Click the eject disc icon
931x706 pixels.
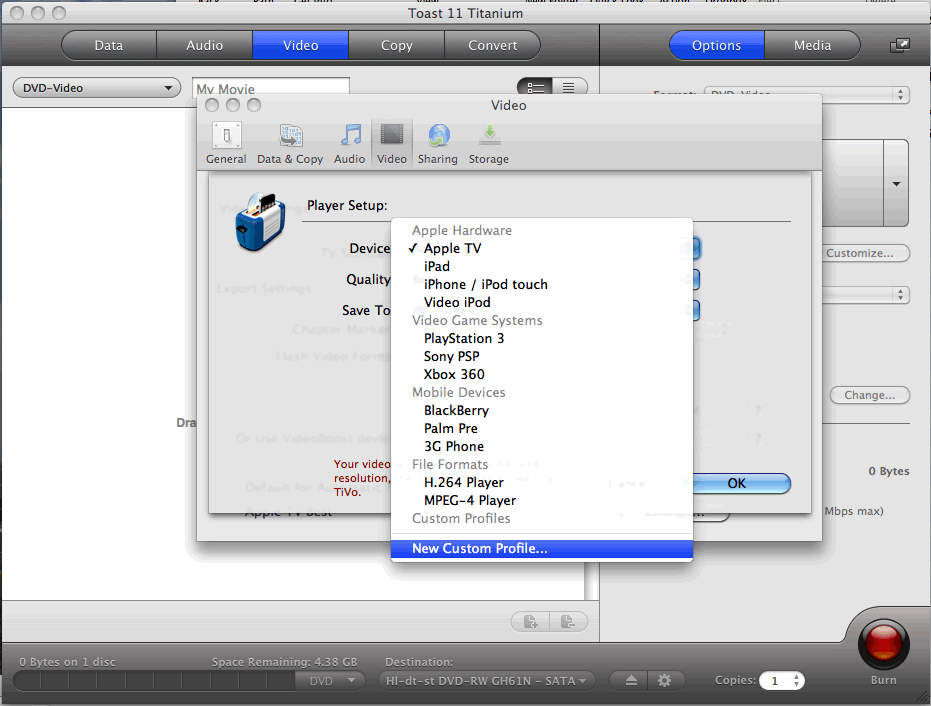[631, 680]
